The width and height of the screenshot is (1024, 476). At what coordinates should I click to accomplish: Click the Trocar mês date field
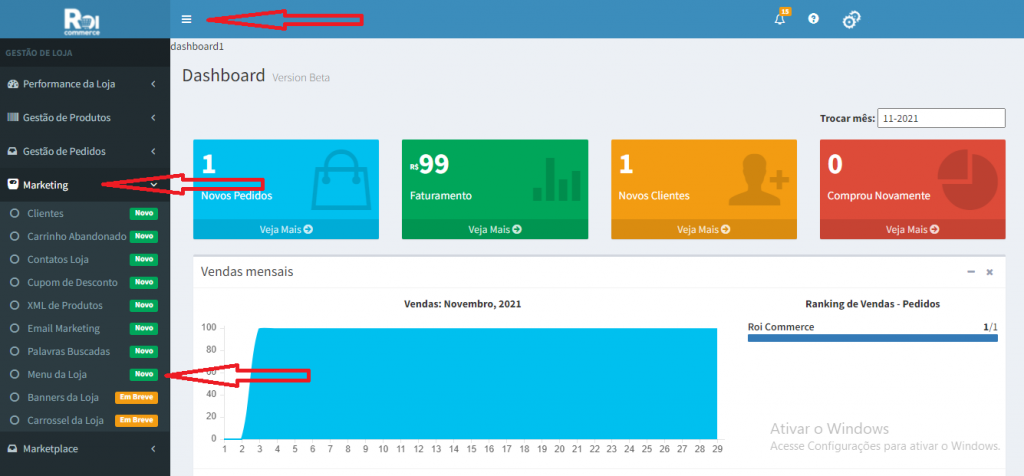coord(941,118)
